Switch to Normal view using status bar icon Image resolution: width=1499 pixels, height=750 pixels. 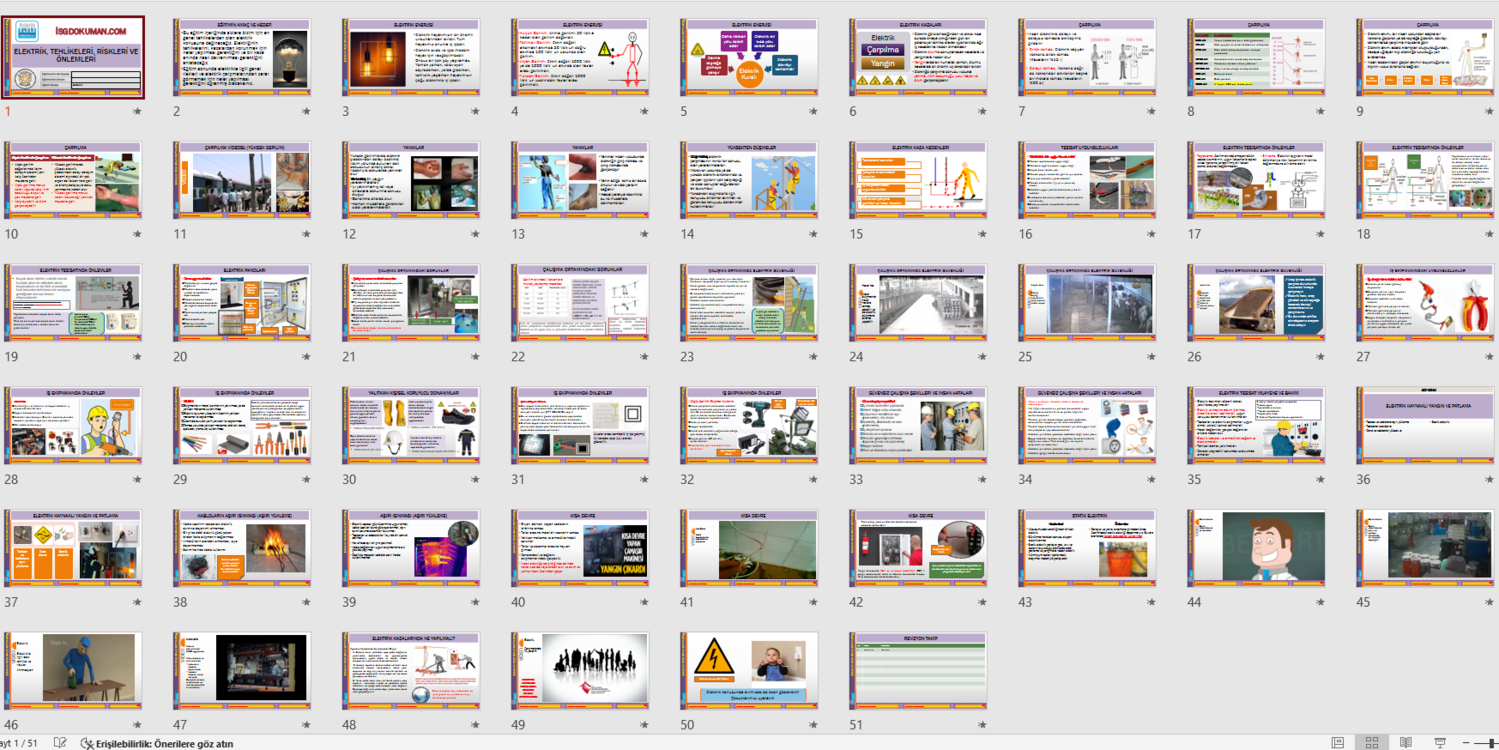pos(1337,743)
